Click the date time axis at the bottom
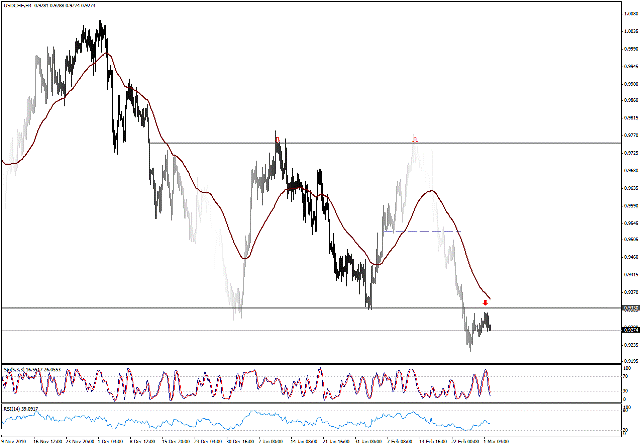 coord(300,439)
